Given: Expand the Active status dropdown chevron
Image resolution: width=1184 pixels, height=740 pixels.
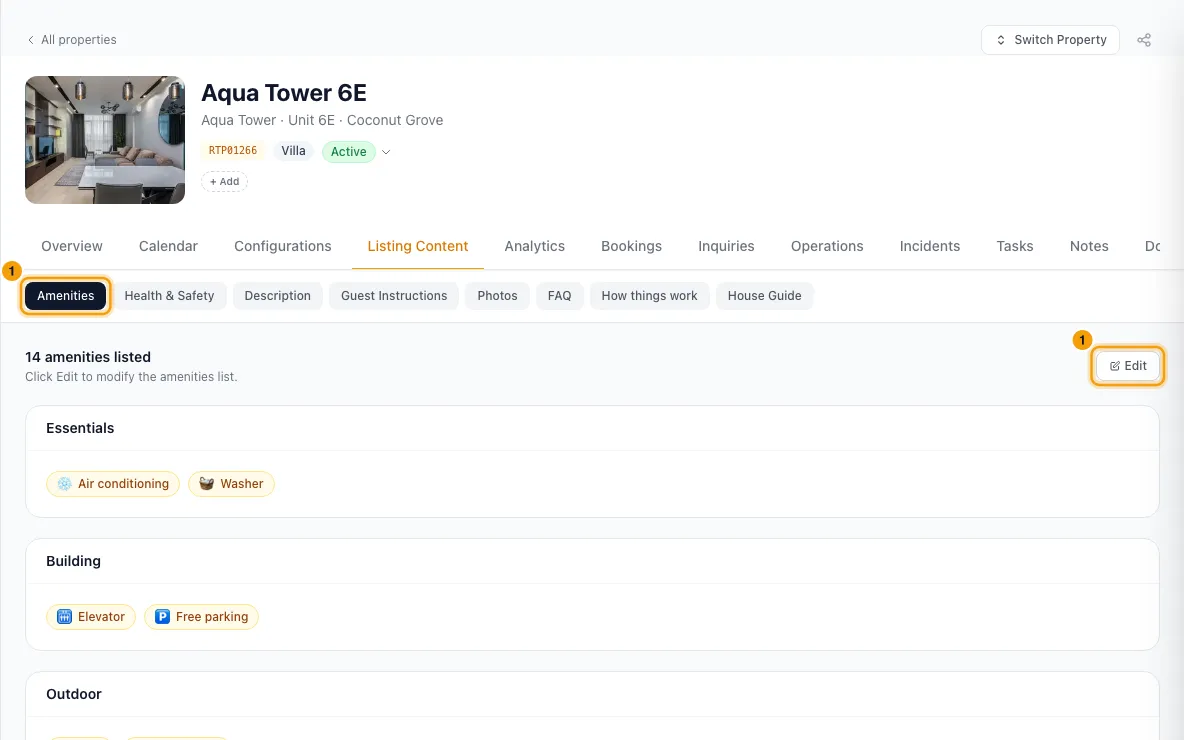Looking at the screenshot, I should point(386,152).
